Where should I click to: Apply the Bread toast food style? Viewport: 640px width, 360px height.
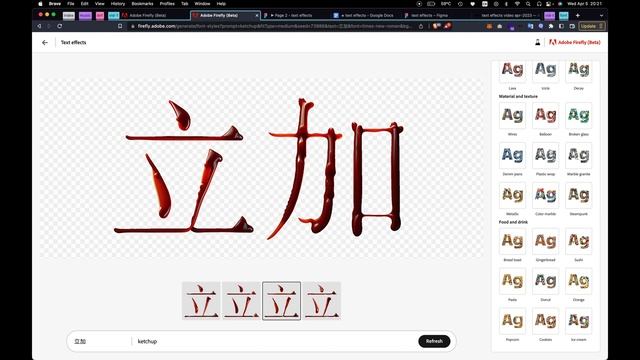tap(512, 242)
